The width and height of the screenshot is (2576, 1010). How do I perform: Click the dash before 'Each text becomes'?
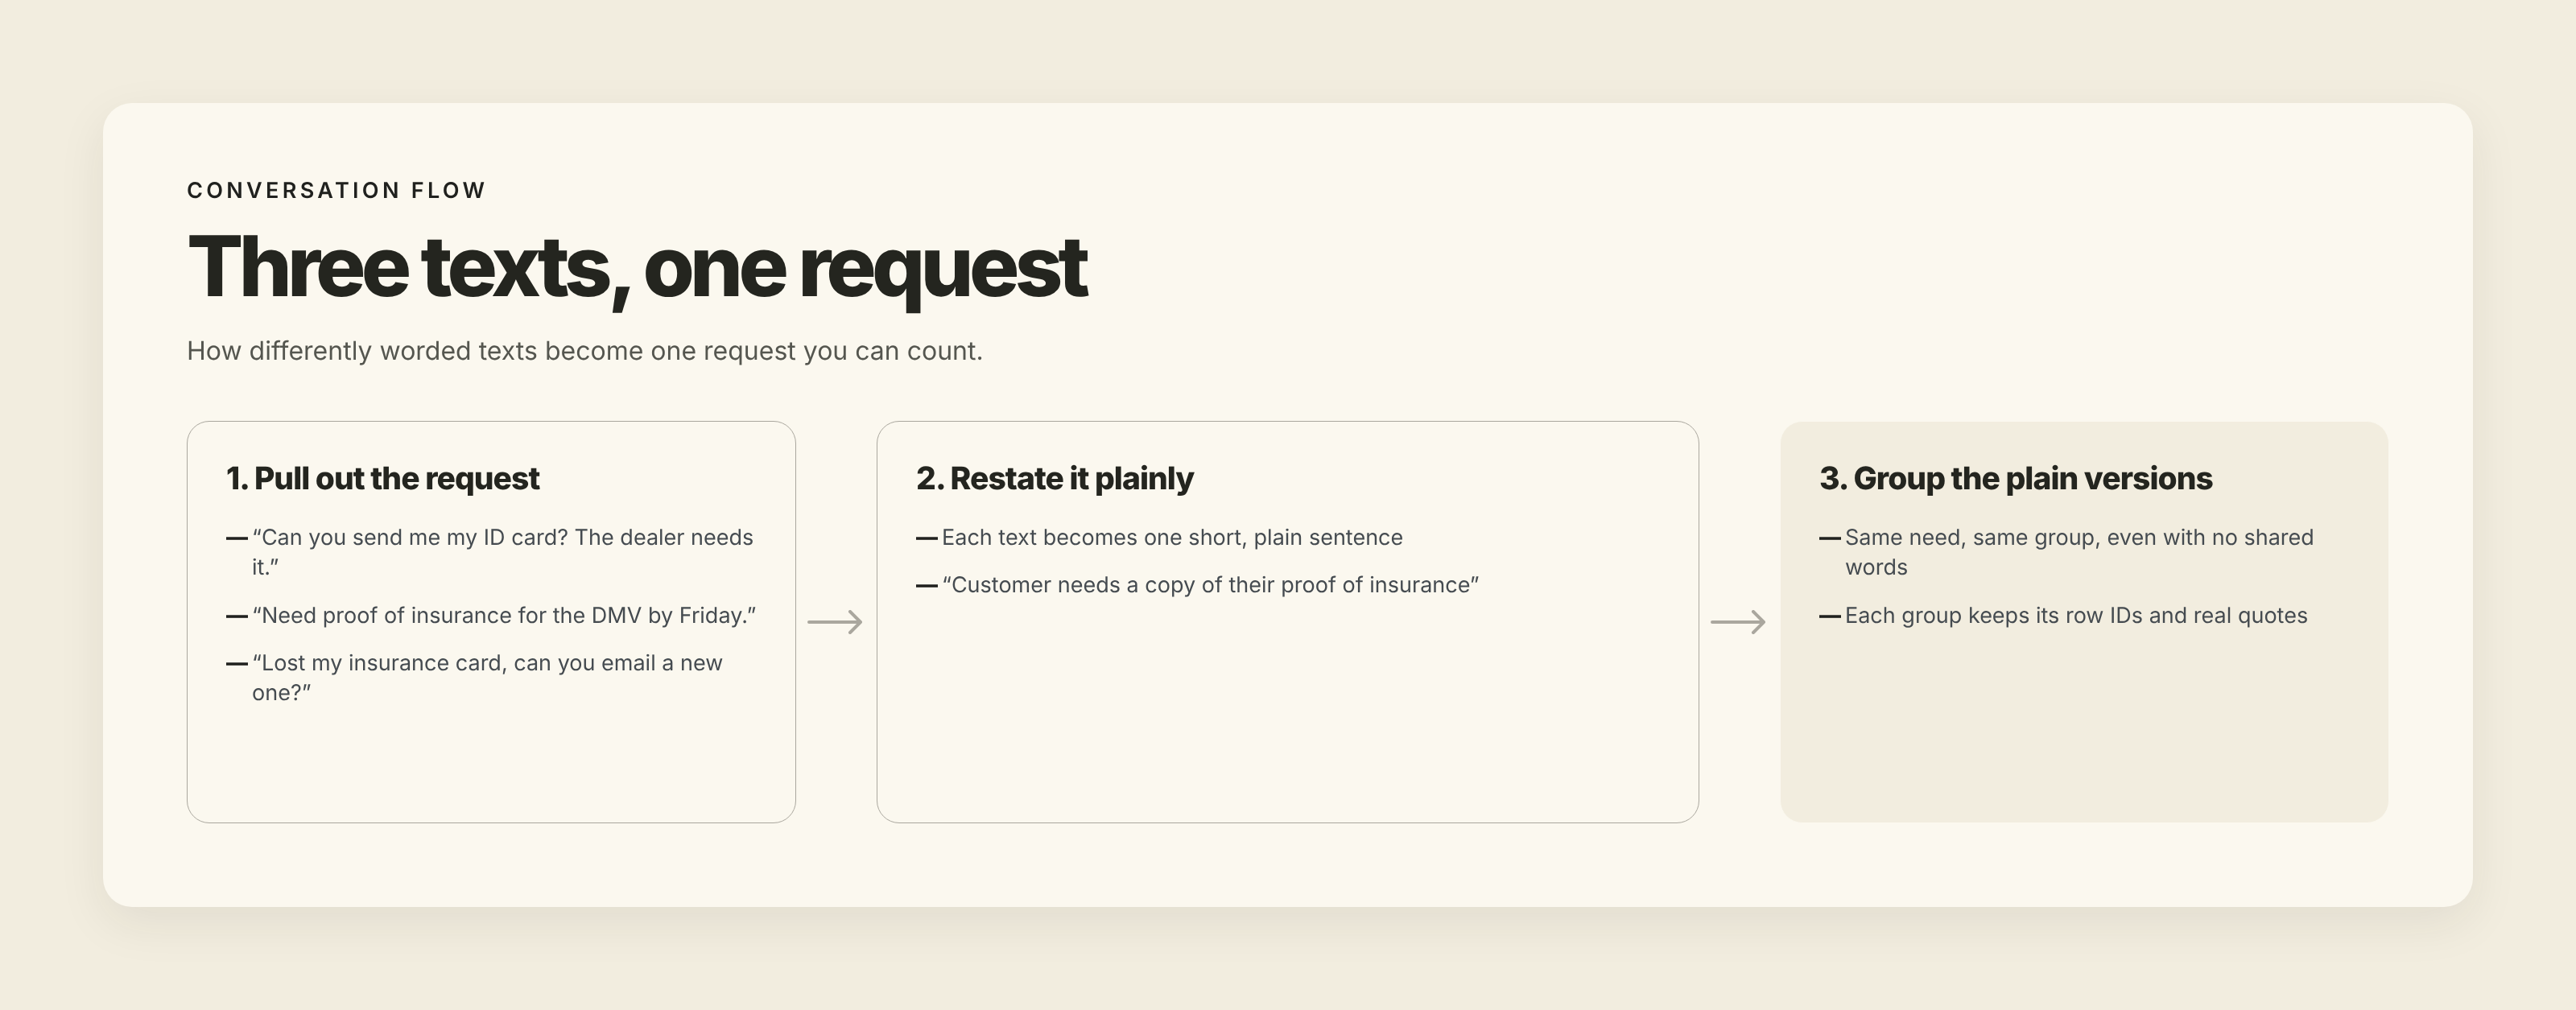[x=927, y=538]
